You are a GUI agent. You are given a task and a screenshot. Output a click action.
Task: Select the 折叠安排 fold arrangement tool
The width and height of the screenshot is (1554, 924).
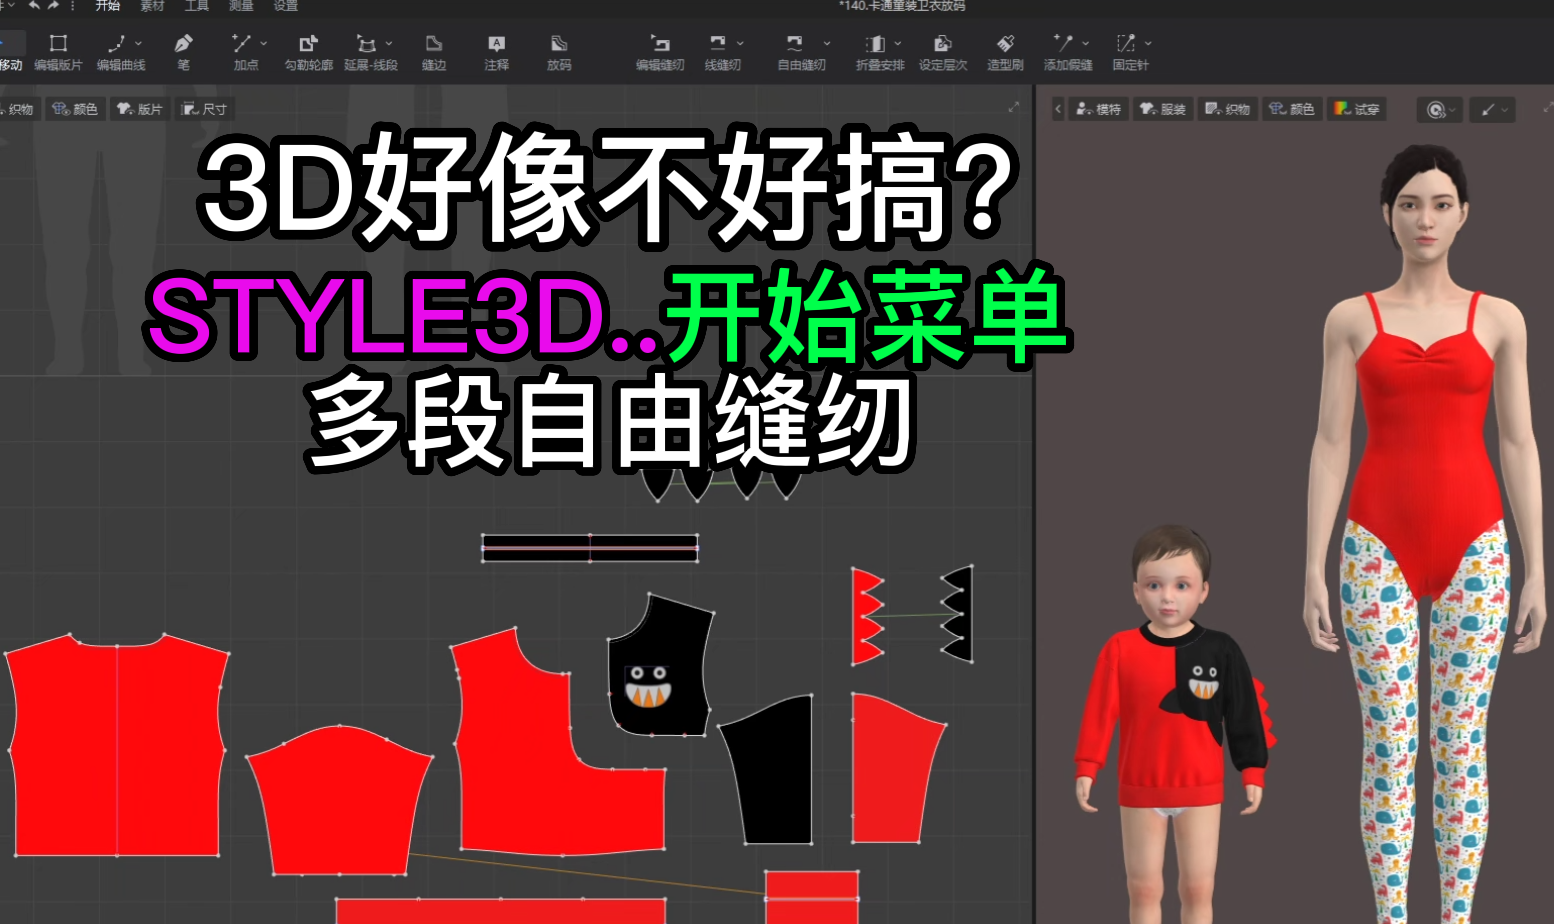pos(879,52)
